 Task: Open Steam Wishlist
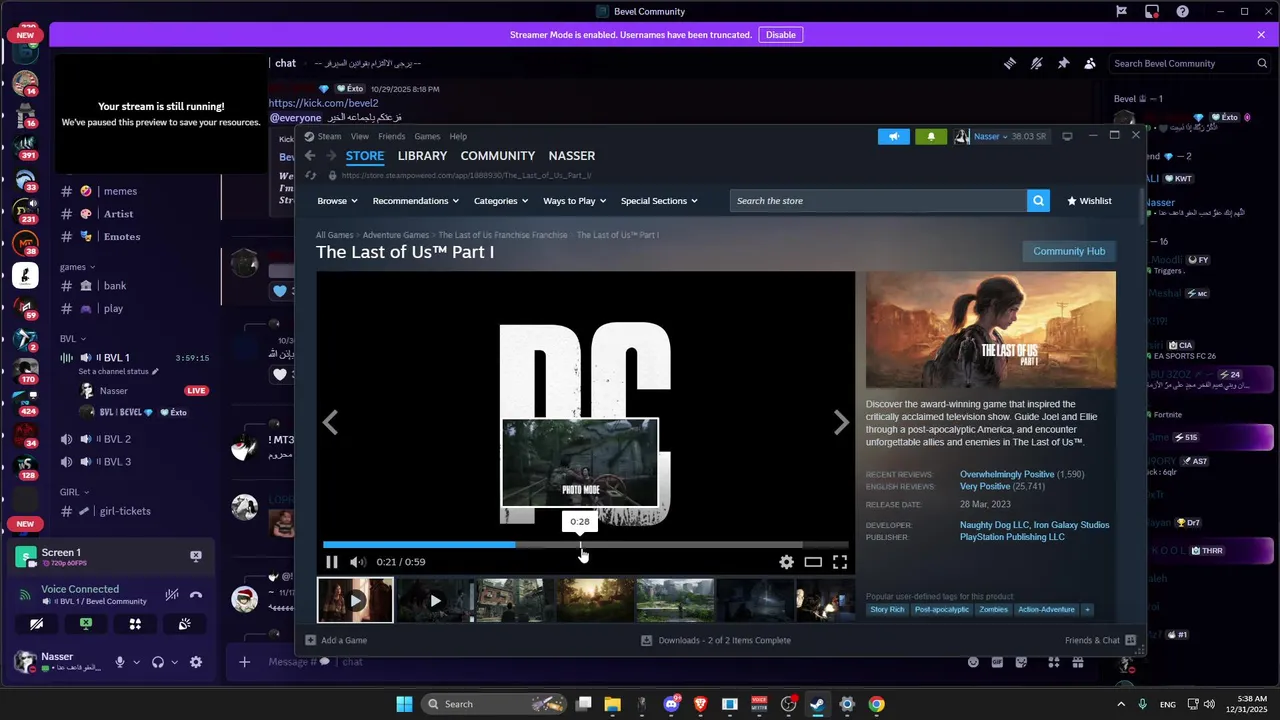coord(1089,201)
